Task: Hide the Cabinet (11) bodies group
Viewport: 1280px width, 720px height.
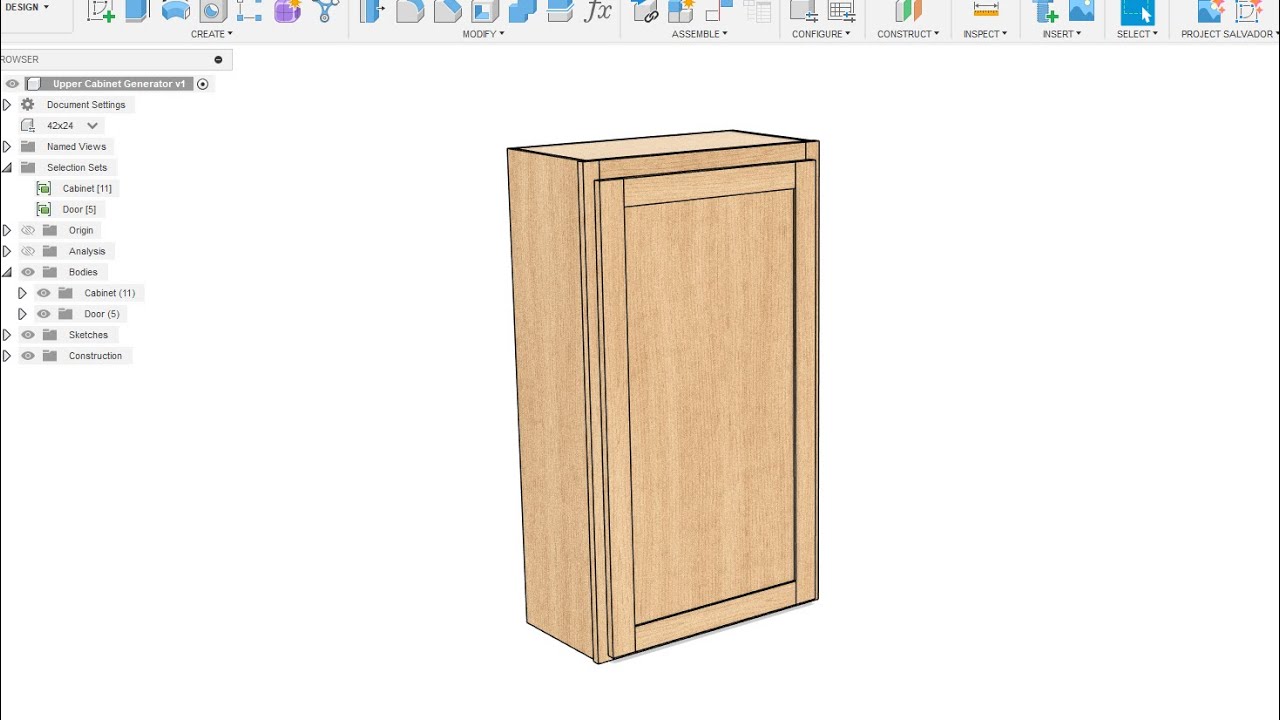Action: point(44,293)
